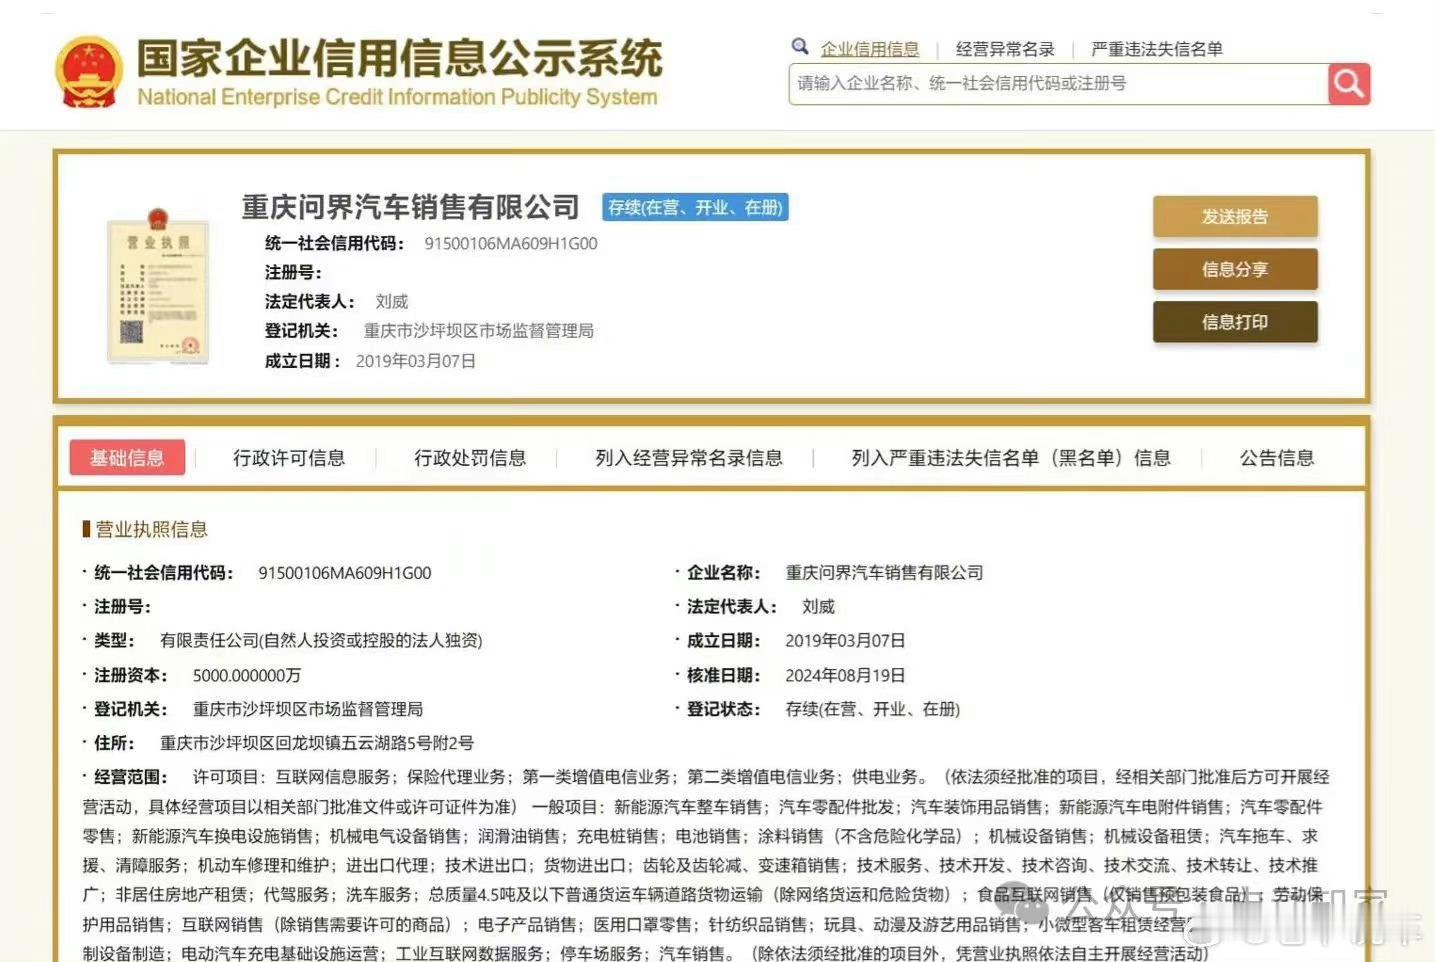Viewport: 1435px width, 962px height.
Task: Click the 营业执照信息 section heading
Action: pyautogui.click(x=151, y=529)
